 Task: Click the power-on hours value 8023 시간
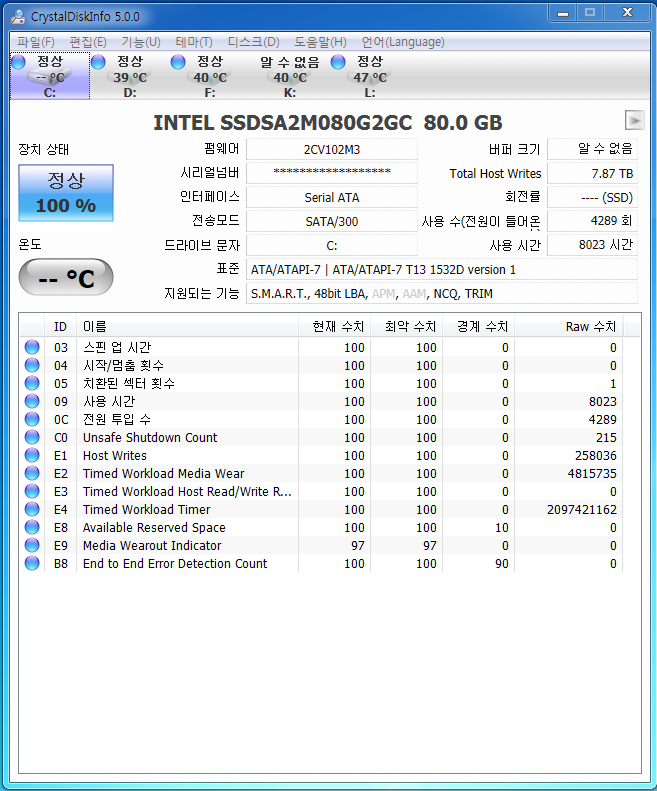592,245
